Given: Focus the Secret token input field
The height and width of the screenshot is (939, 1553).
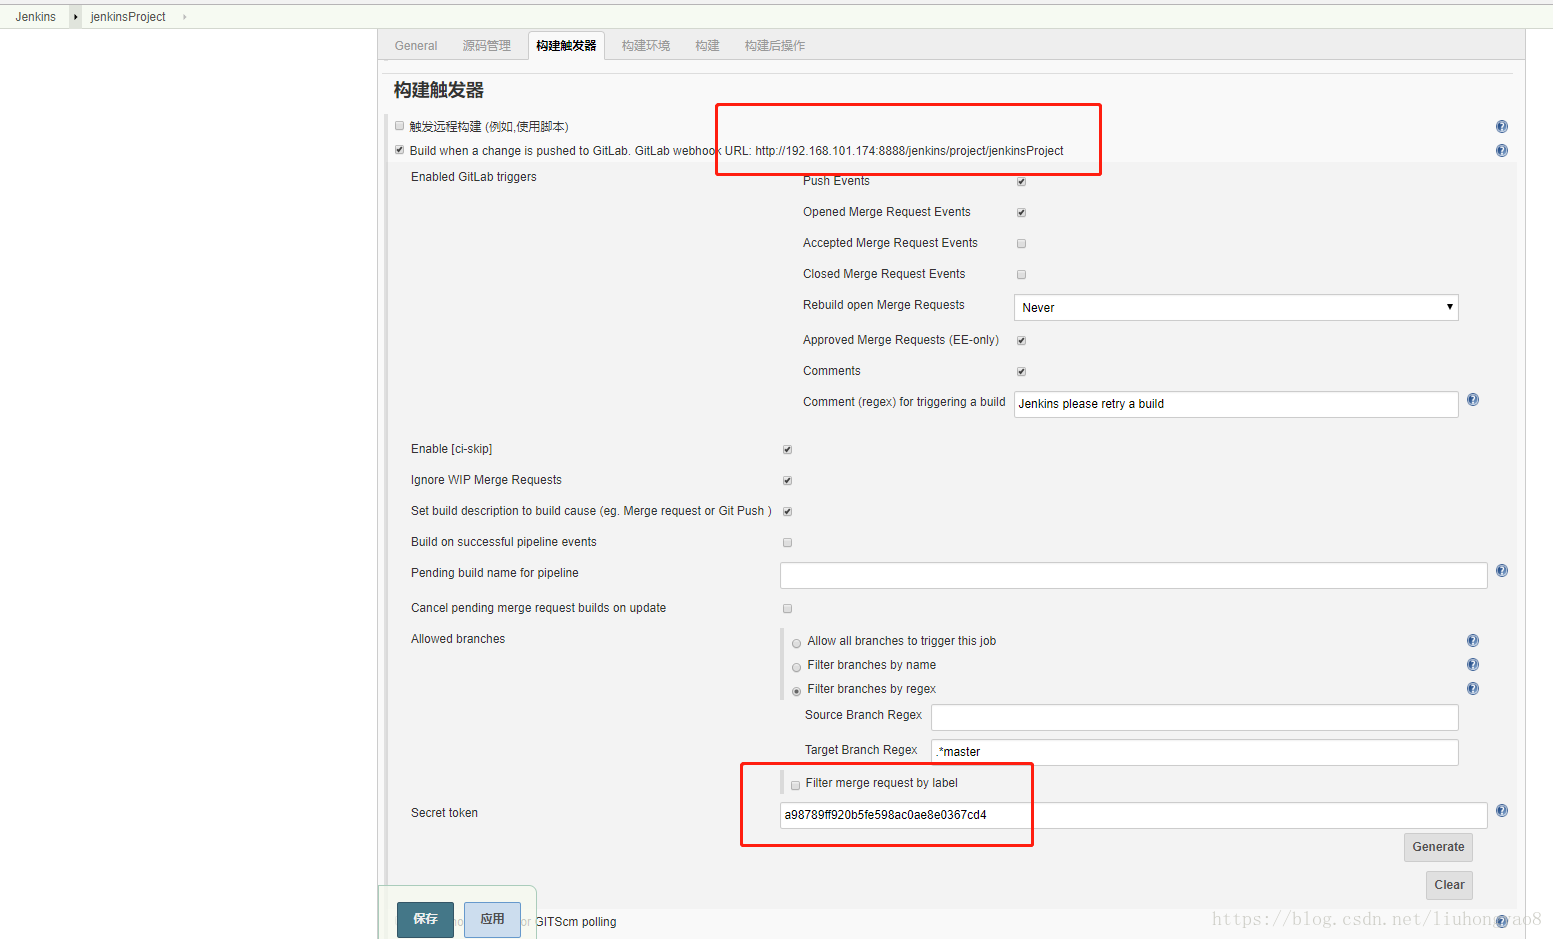Looking at the screenshot, I should tap(1133, 815).
